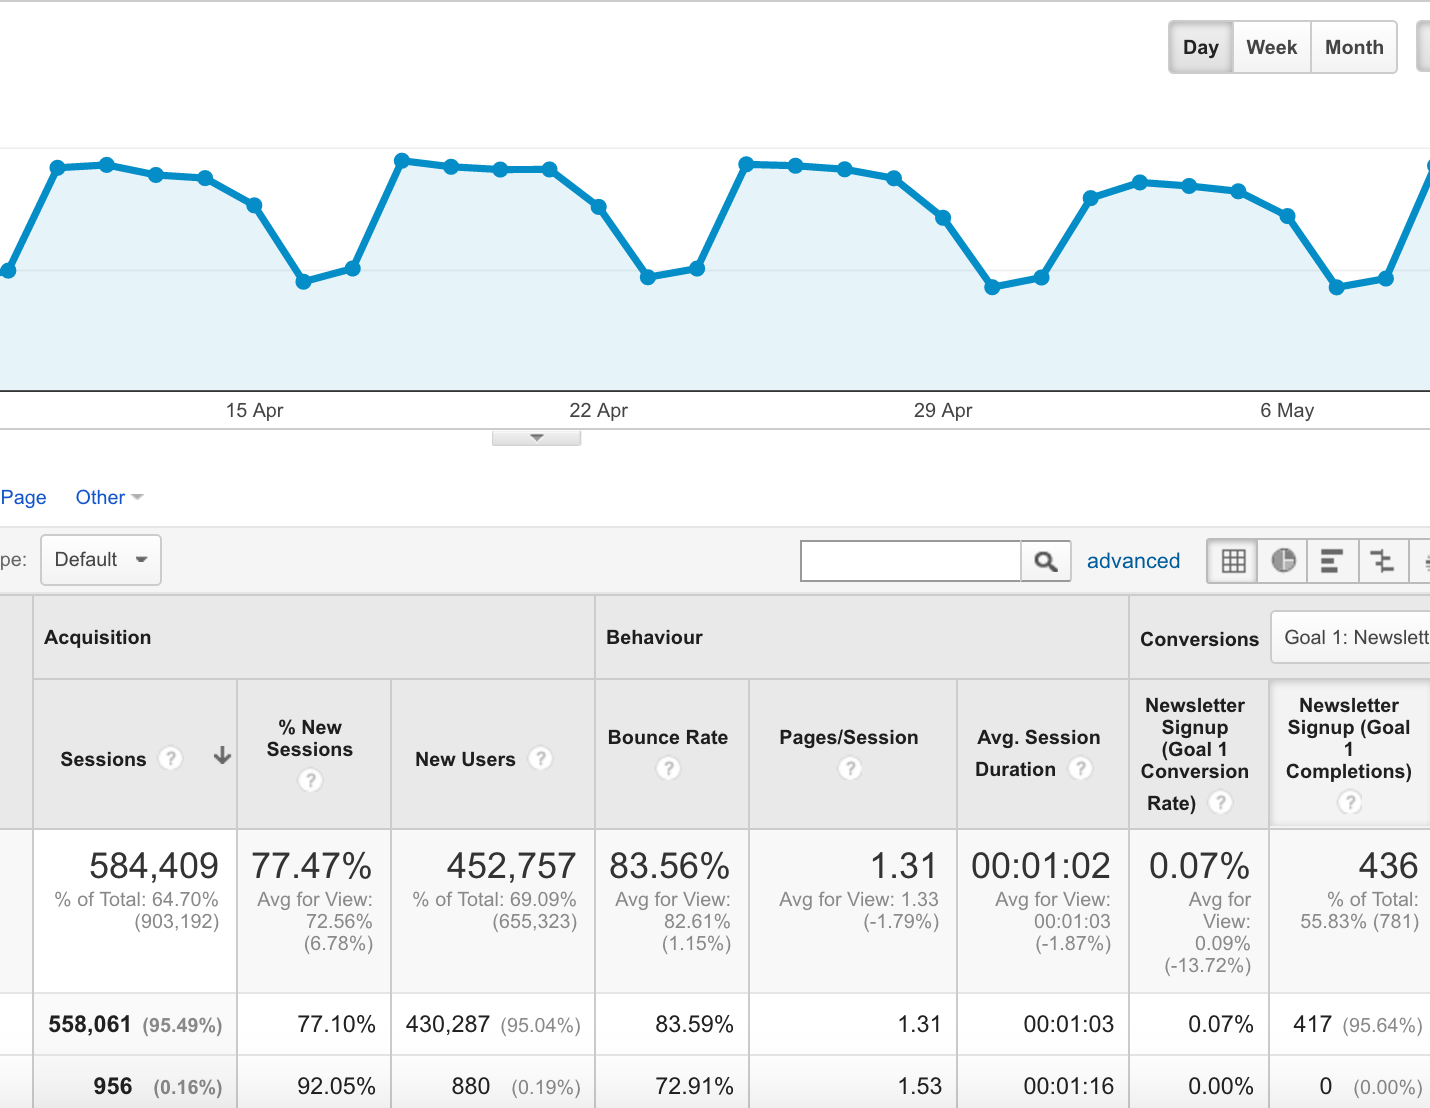
Task: Click inside the table search field
Action: pyautogui.click(x=910, y=561)
